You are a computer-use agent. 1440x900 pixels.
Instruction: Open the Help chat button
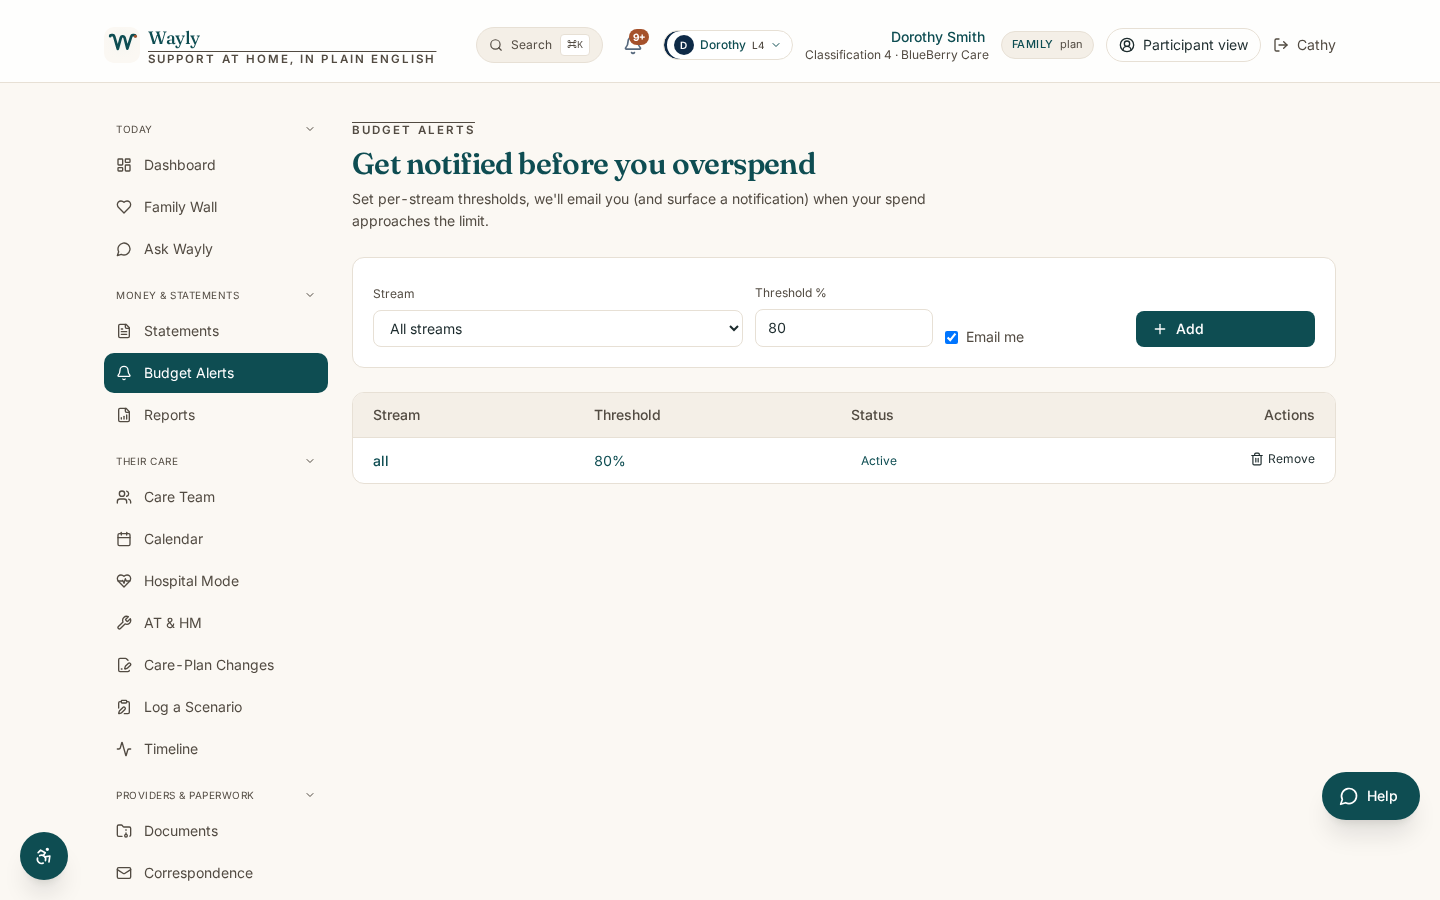[1370, 796]
